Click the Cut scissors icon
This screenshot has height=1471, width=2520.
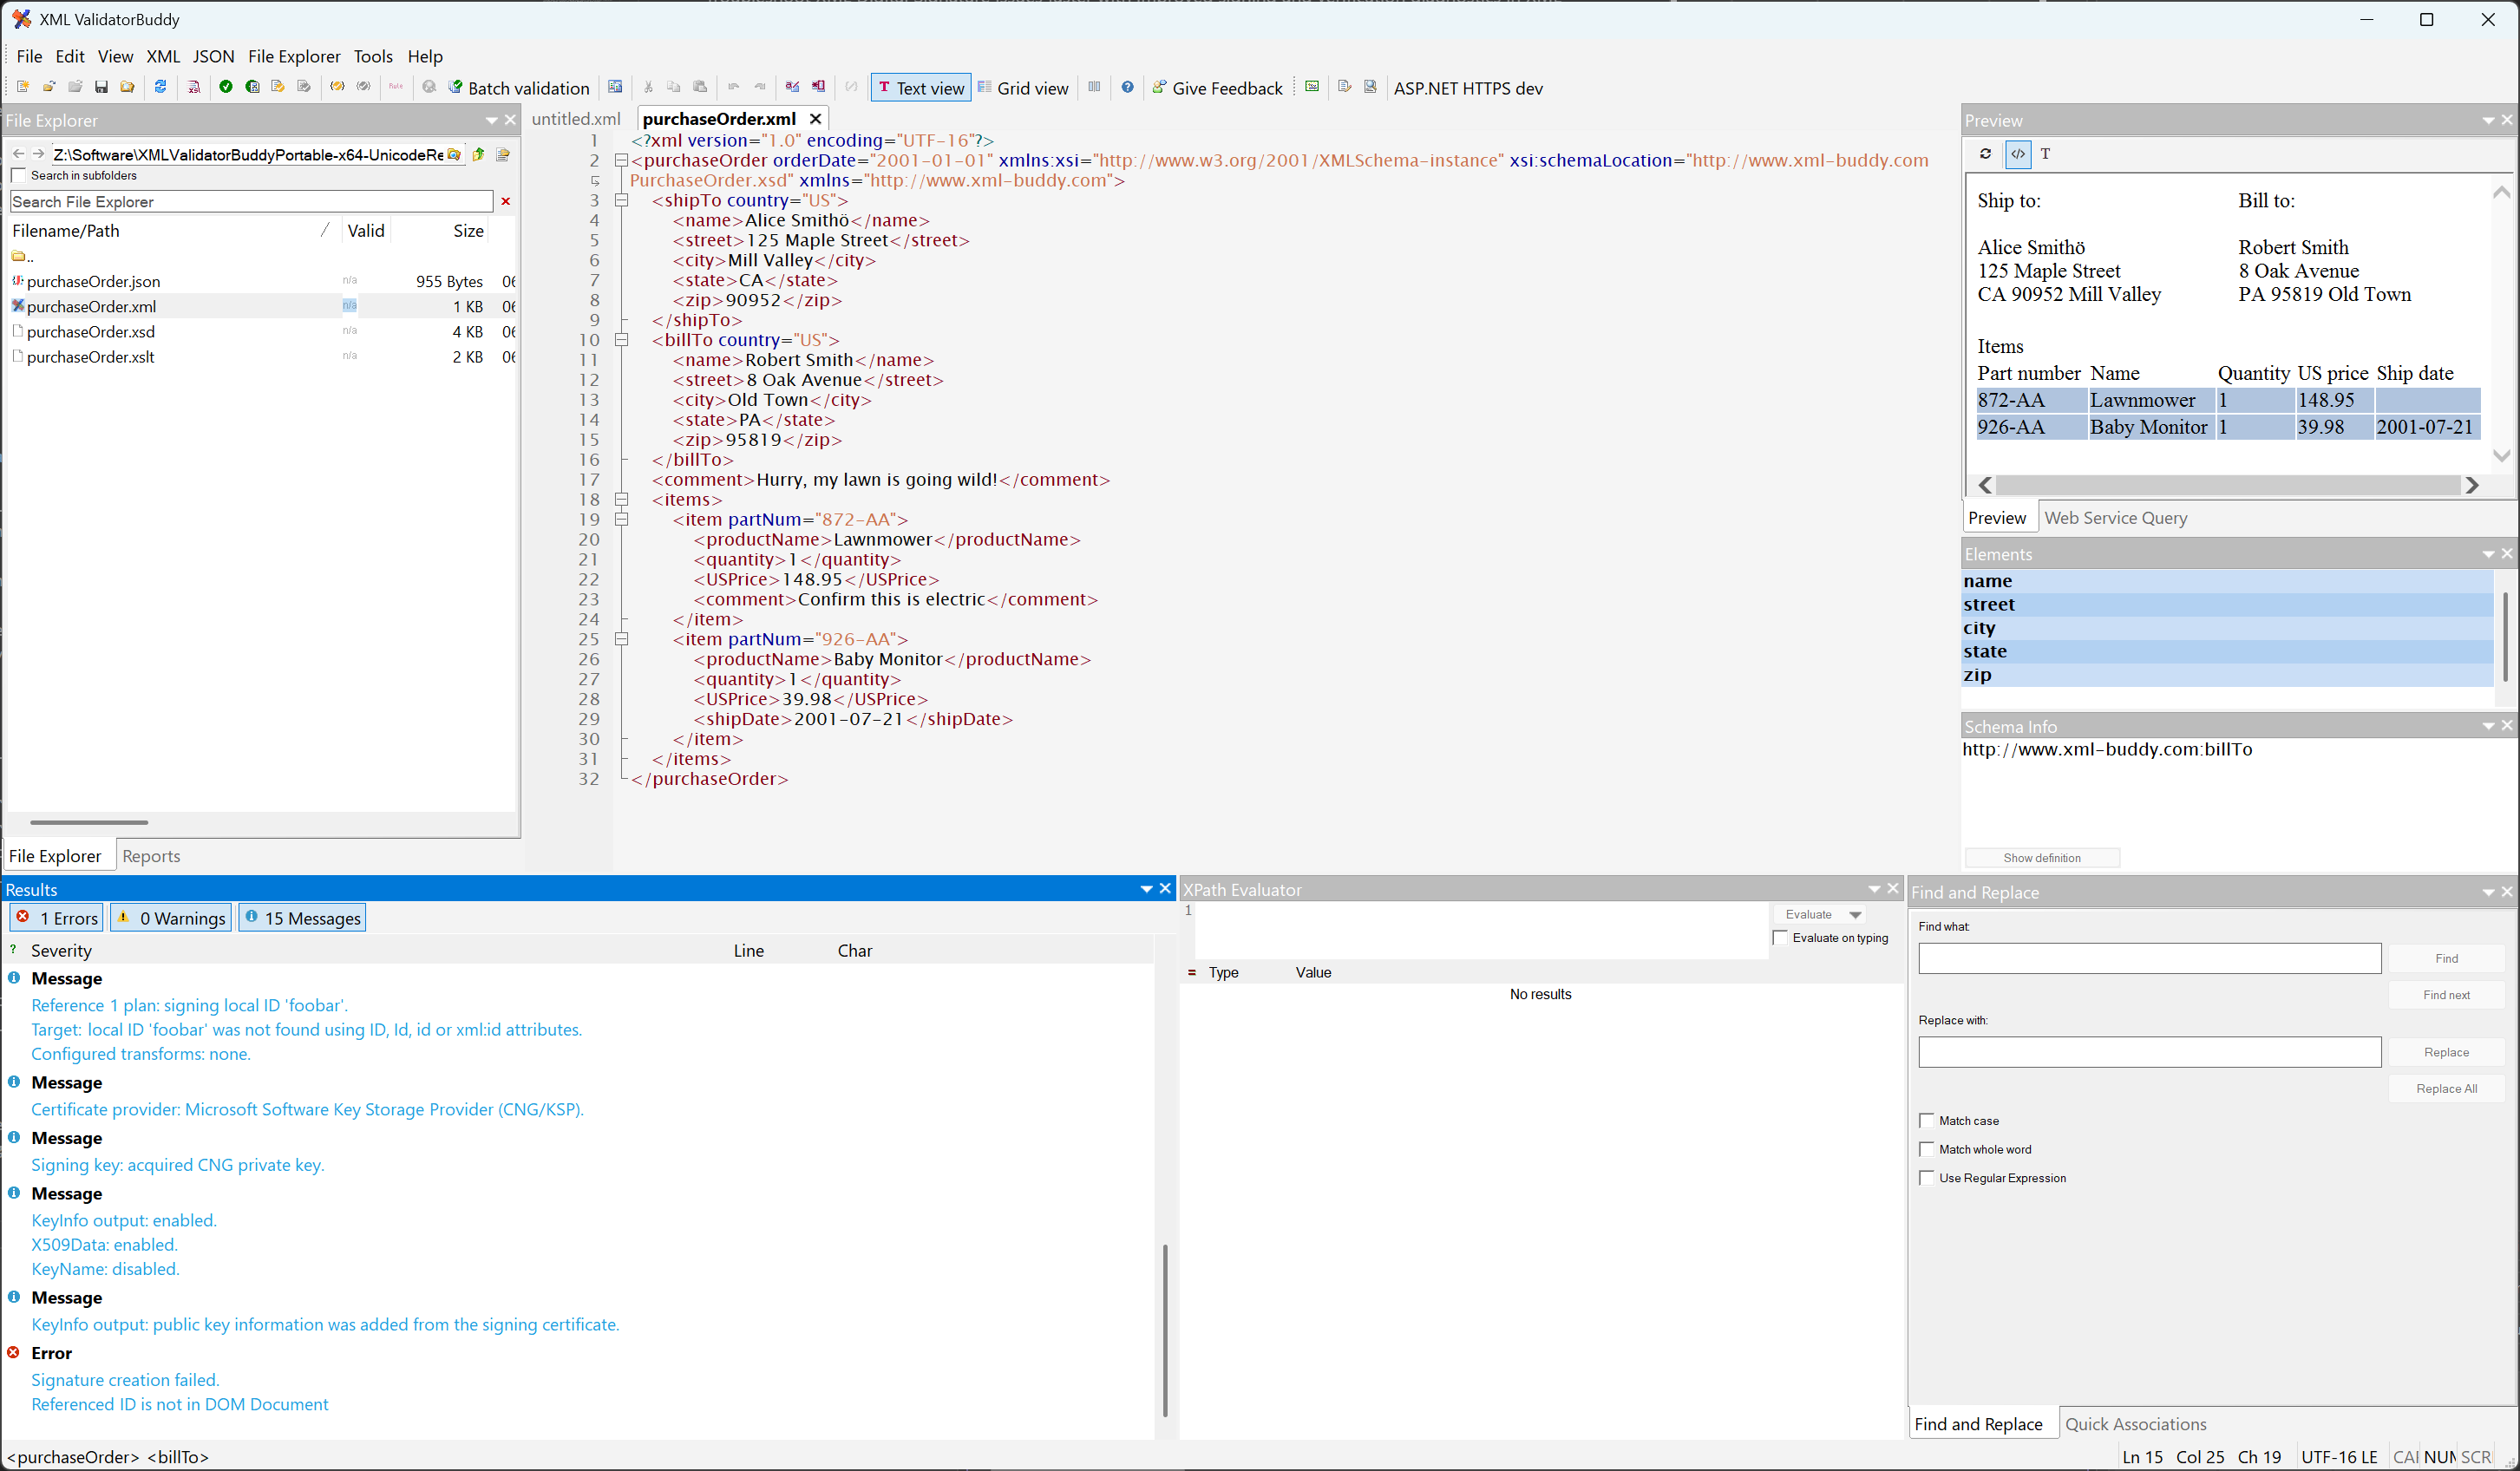click(648, 87)
